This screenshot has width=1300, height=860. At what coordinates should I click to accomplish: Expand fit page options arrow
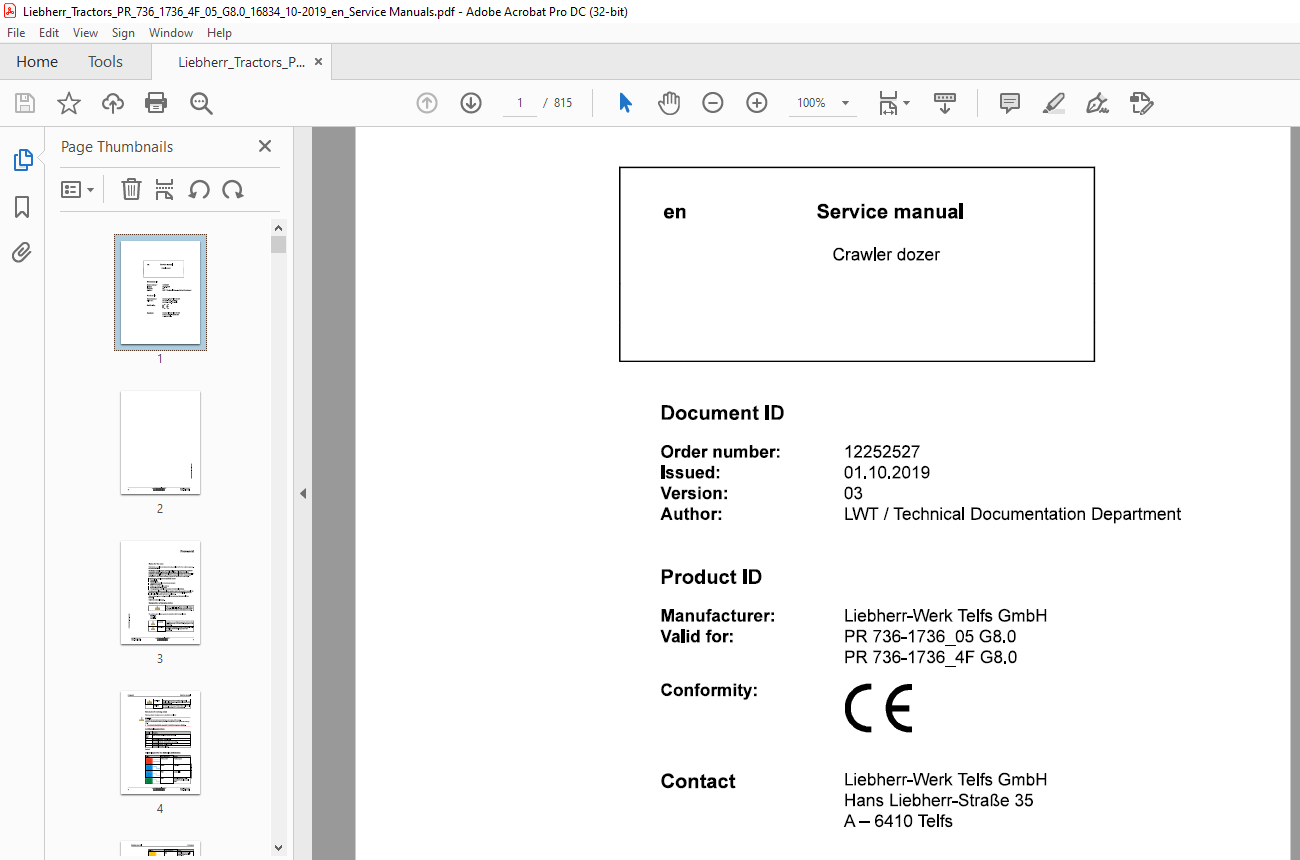pyautogui.click(x=907, y=103)
